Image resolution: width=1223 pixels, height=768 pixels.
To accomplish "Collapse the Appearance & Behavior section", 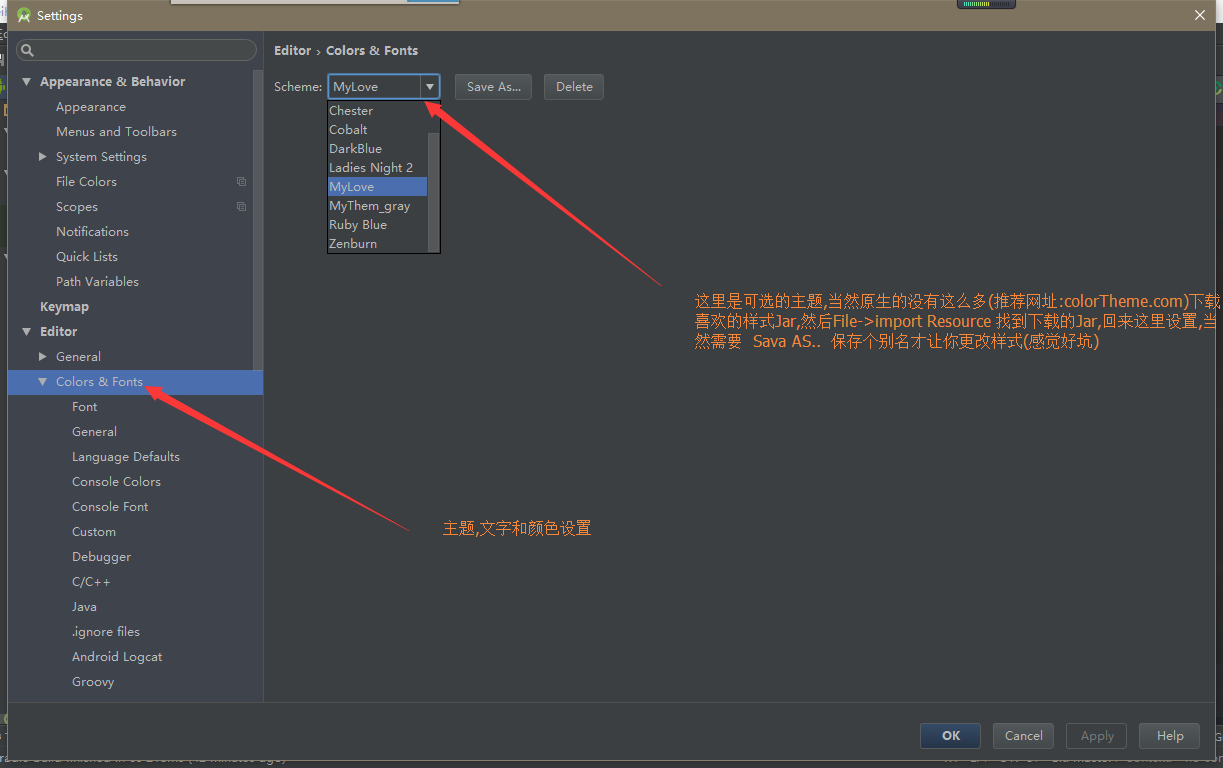I will tap(27, 82).
